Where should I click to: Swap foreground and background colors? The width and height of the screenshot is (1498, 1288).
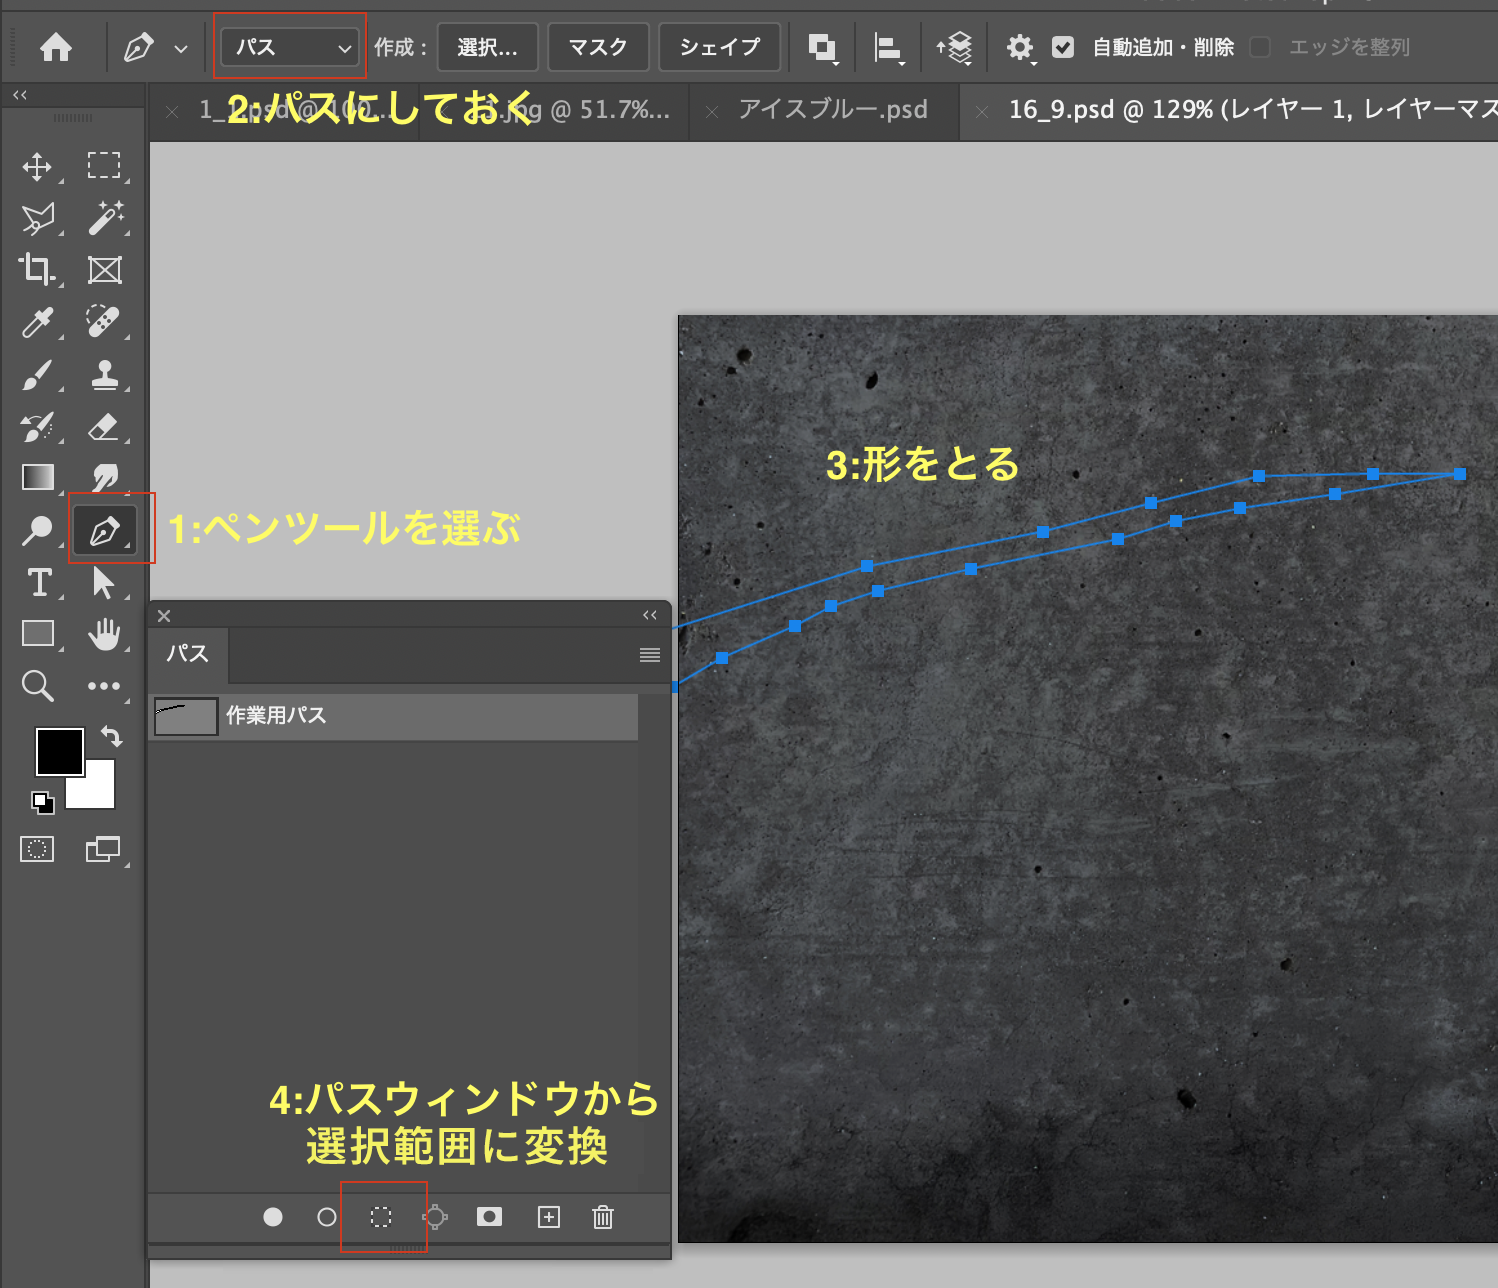tap(112, 737)
